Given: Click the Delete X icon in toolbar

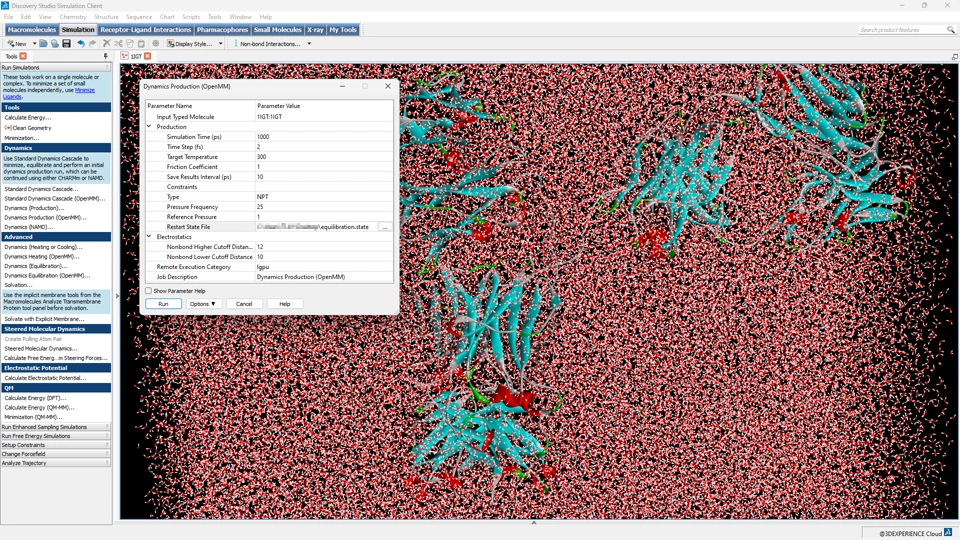Looking at the screenshot, I should (107, 43).
